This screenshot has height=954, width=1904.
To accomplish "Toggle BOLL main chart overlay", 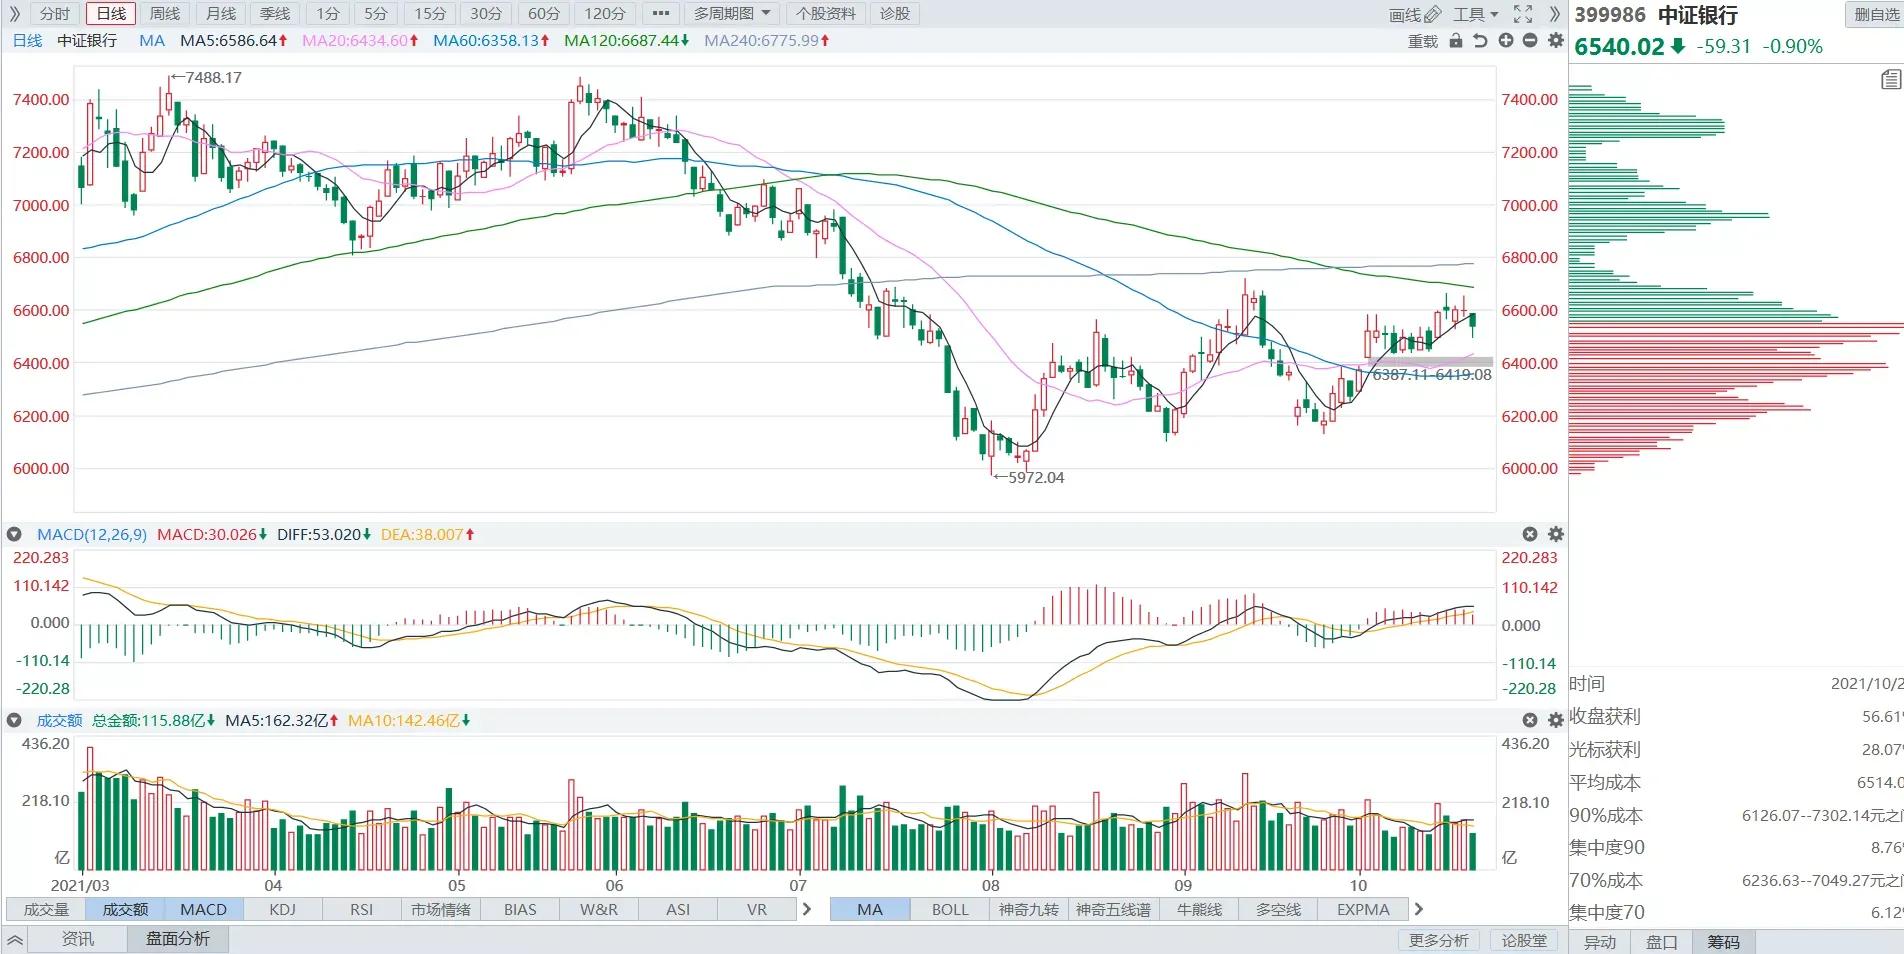I will coord(950,909).
